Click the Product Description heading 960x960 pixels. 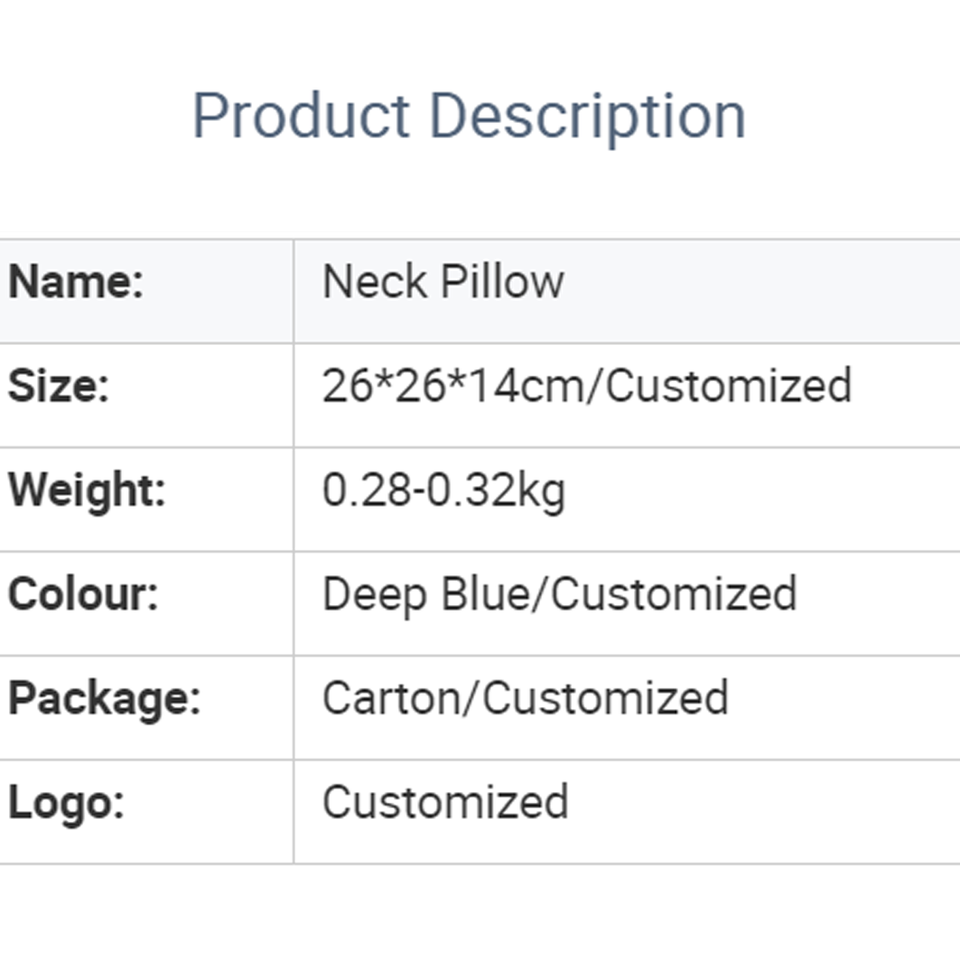coord(468,116)
